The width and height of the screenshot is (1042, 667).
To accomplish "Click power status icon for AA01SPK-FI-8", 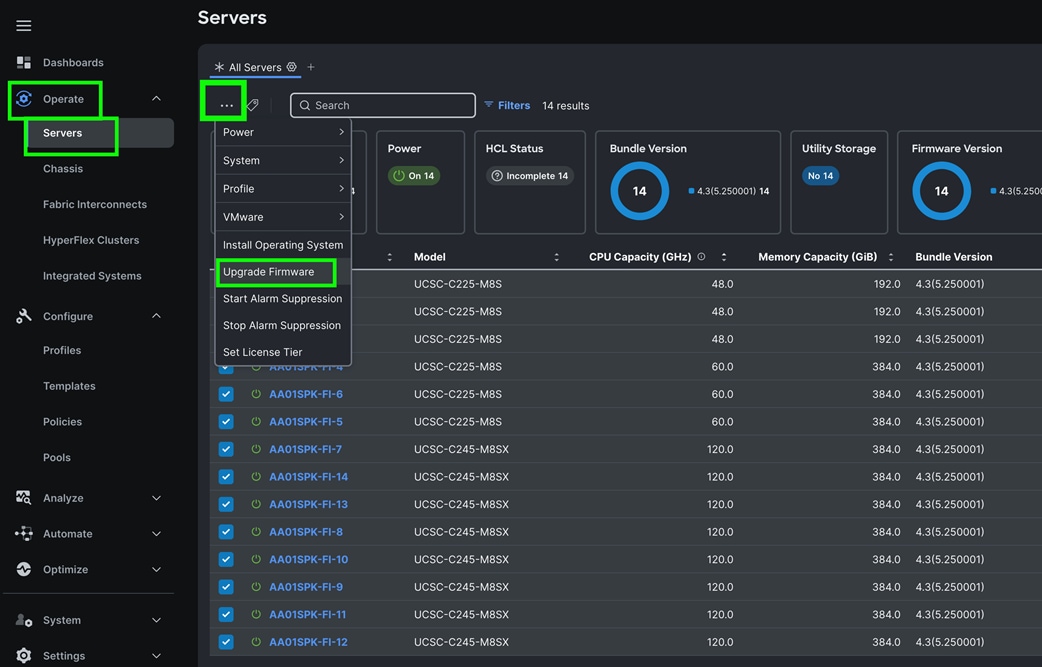I will click(256, 531).
